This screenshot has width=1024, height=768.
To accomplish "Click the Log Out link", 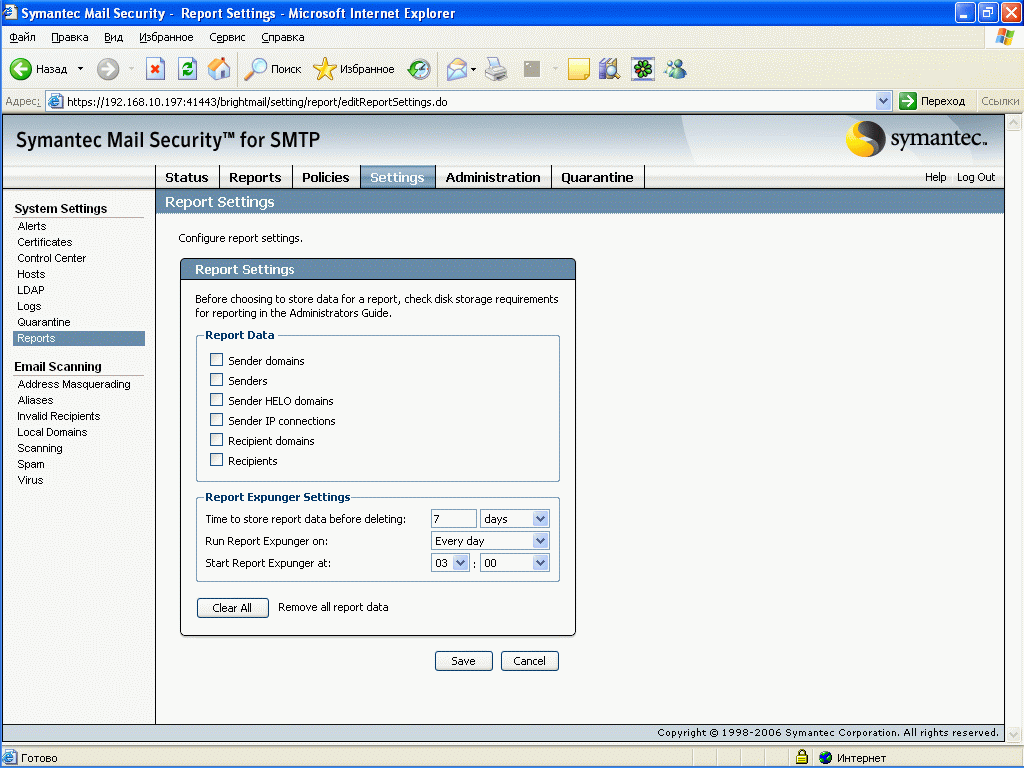I will (x=976, y=177).
